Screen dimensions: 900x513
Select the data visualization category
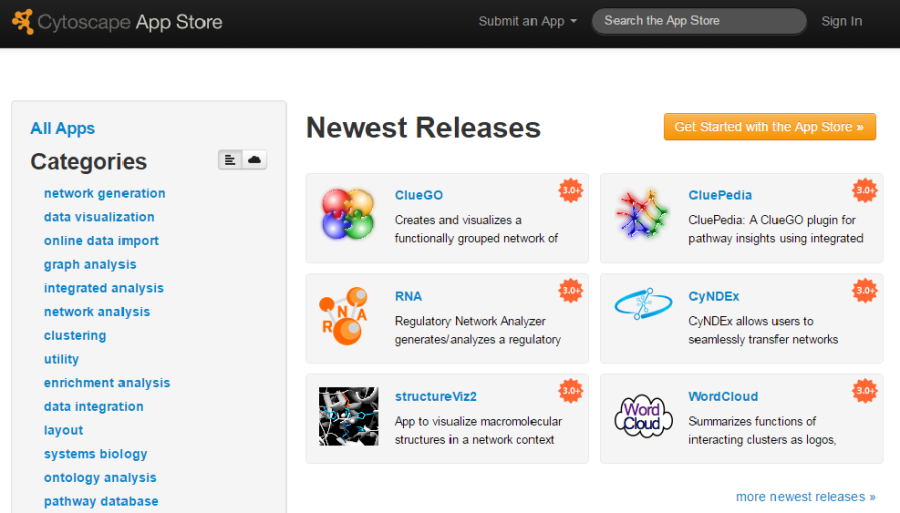99,217
